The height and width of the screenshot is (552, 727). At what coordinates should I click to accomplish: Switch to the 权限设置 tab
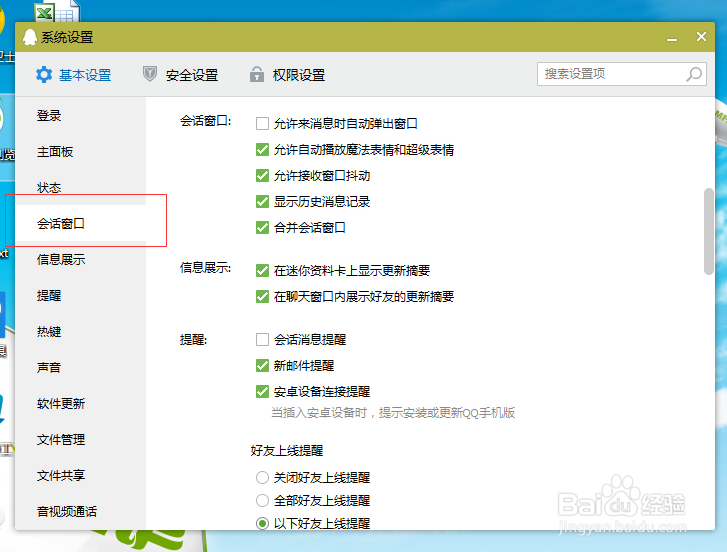click(287, 75)
